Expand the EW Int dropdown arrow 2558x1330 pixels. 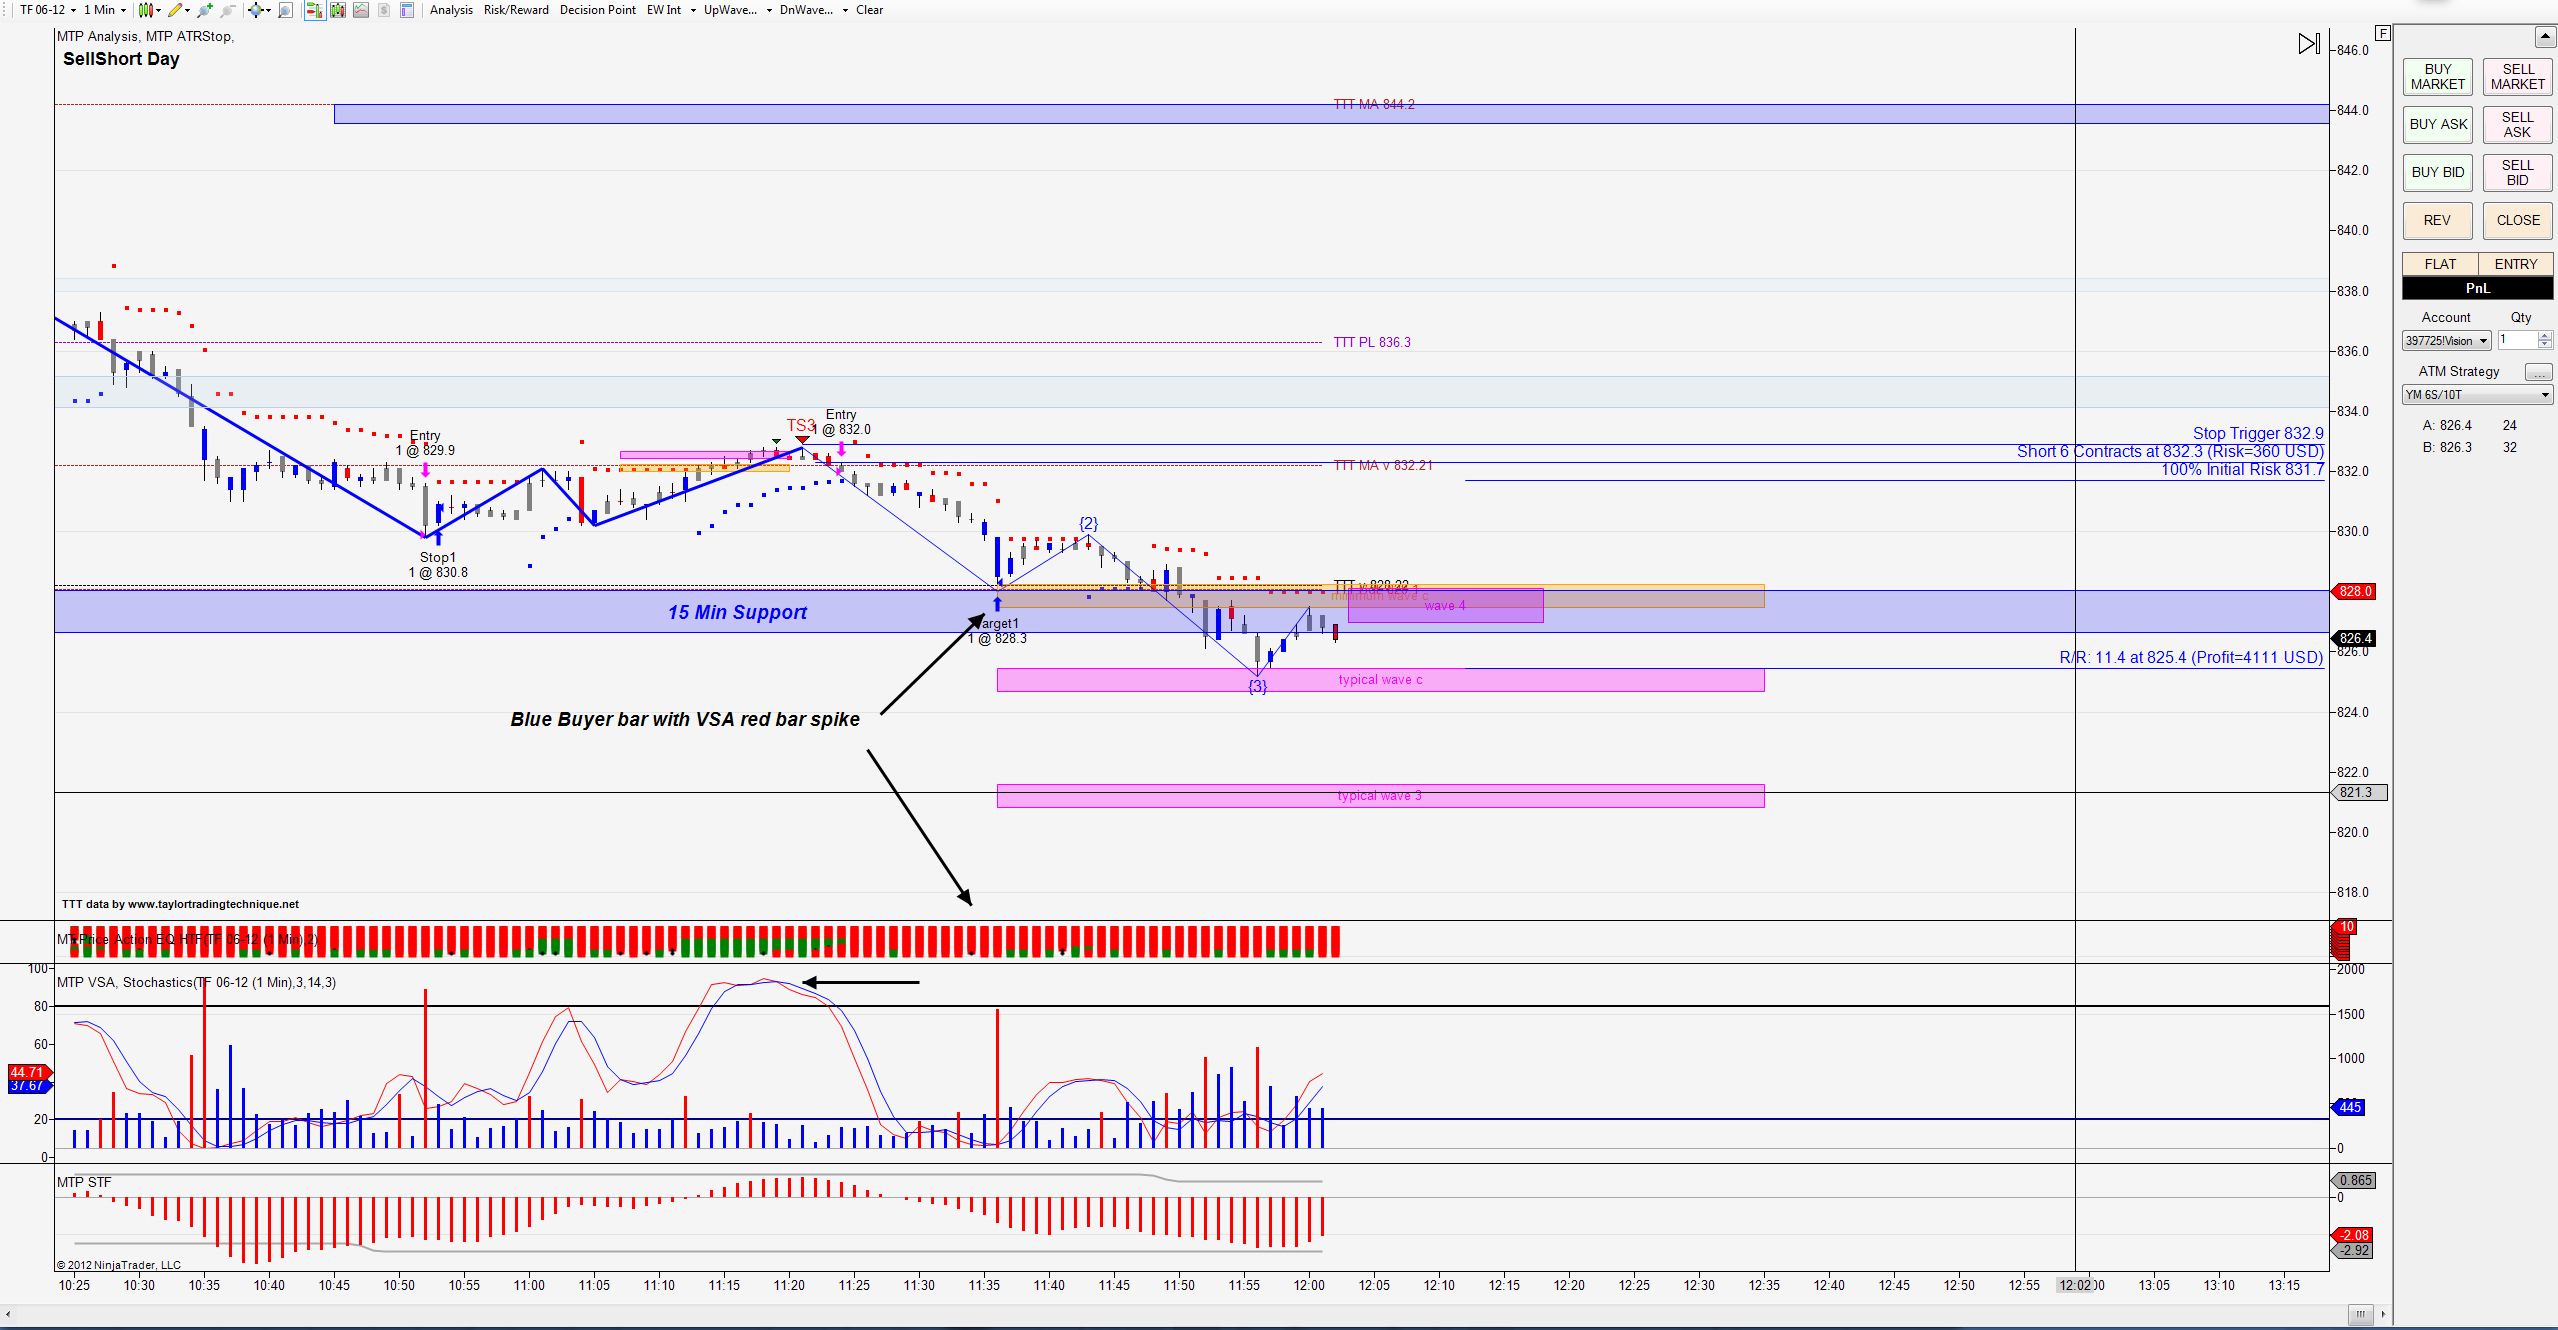click(x=693, y=10)
